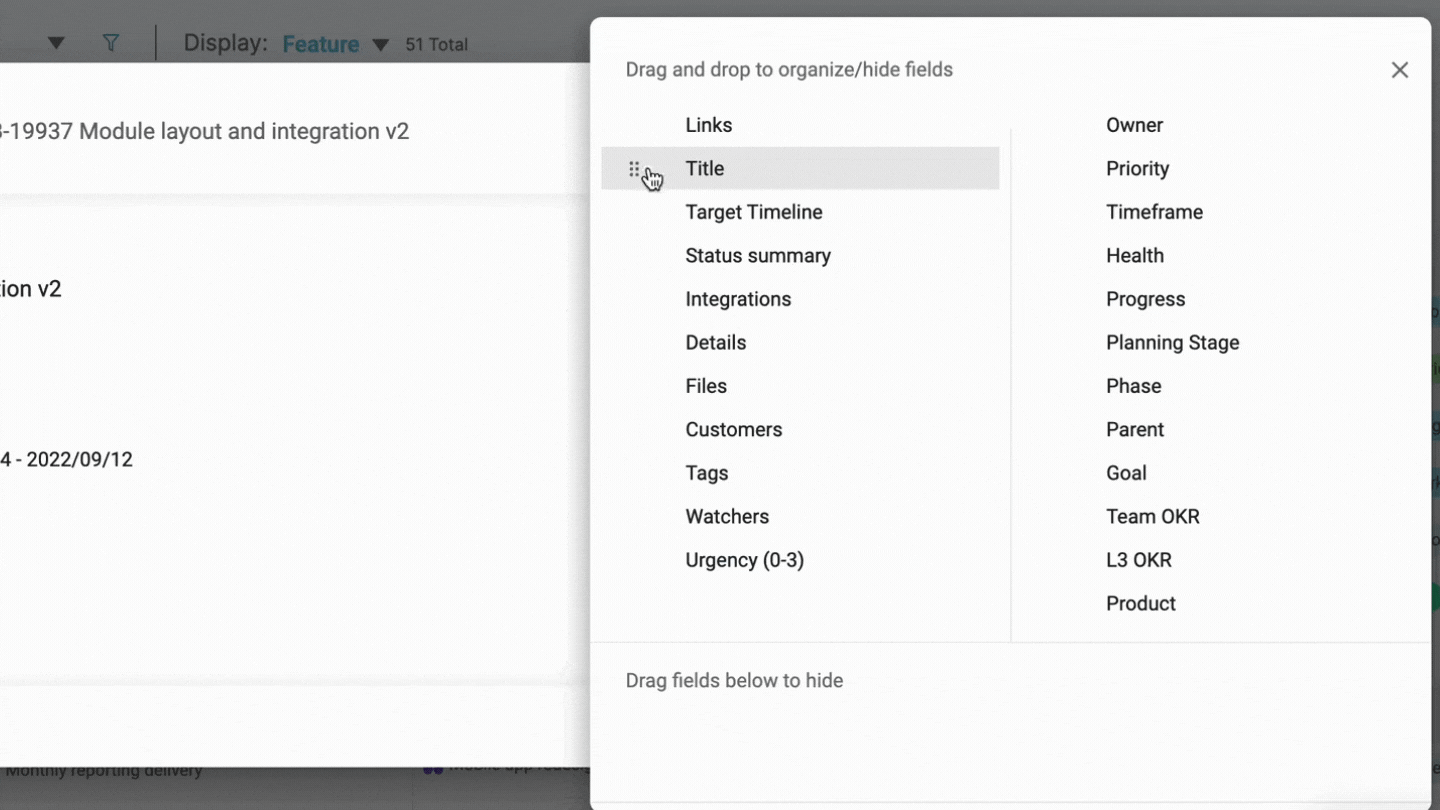This screenshot has height=810, width=1440.
Task: Select the Team OKR field
Action: click(1152, 517)
